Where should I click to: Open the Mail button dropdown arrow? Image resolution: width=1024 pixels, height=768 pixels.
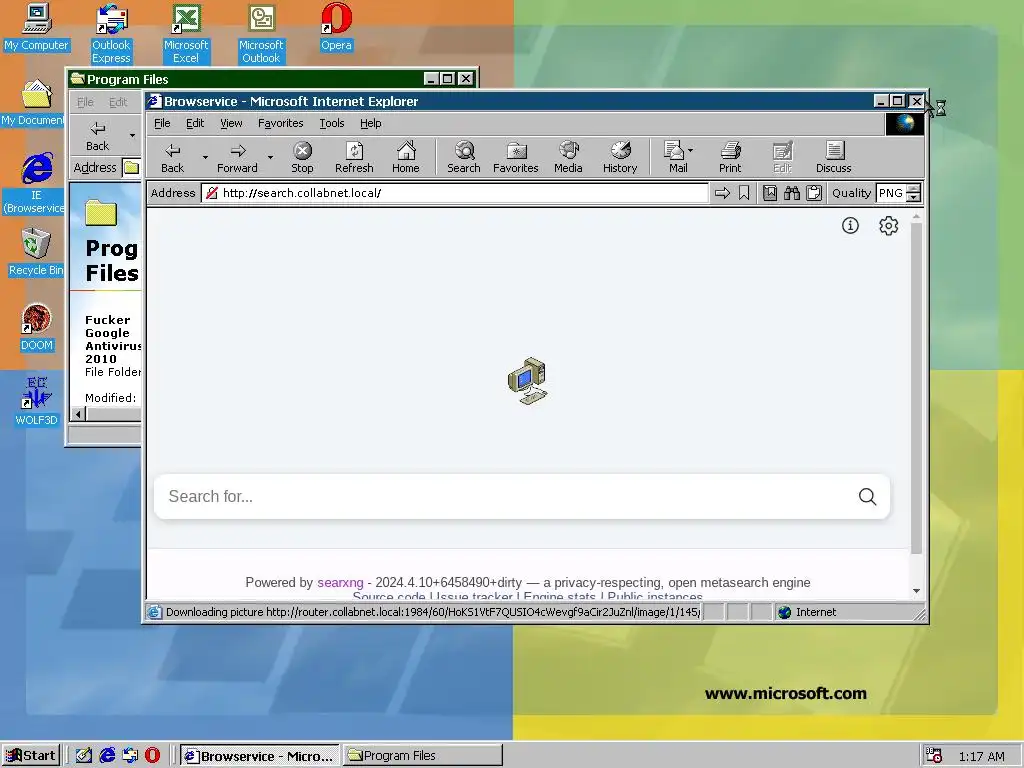690,150
